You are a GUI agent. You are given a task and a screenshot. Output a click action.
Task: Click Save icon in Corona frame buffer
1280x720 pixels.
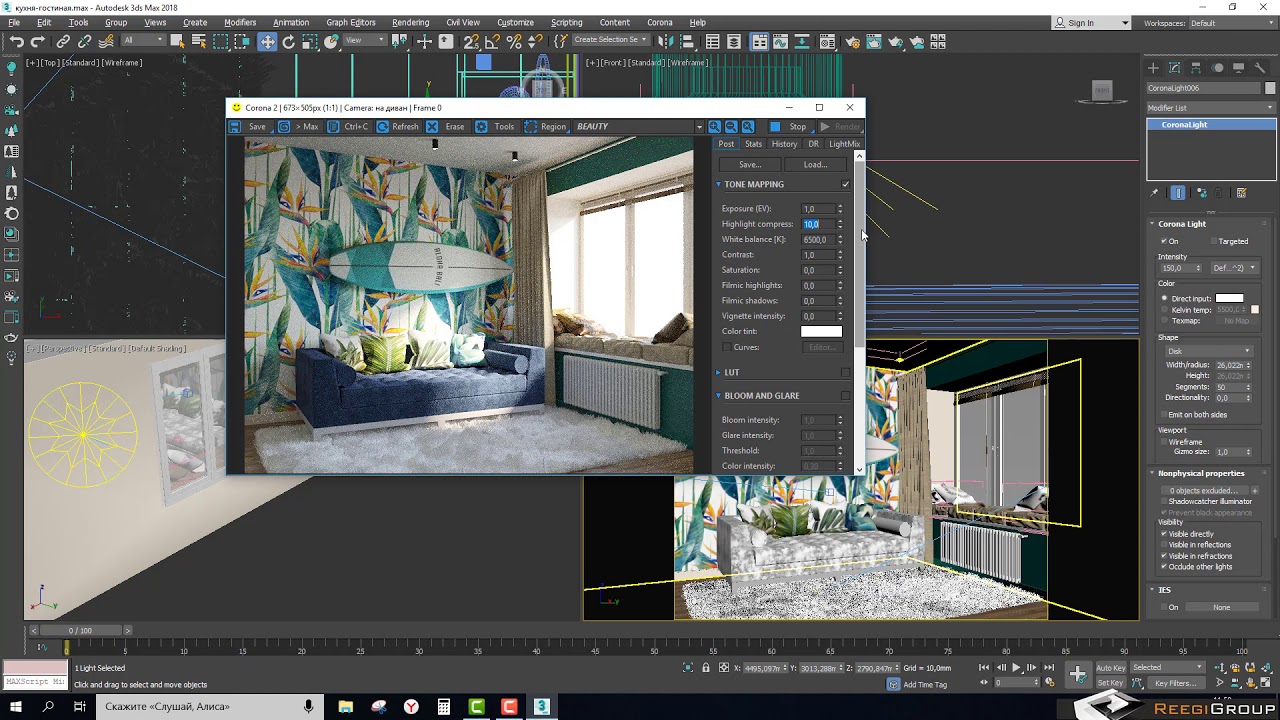tap(248, 127)
